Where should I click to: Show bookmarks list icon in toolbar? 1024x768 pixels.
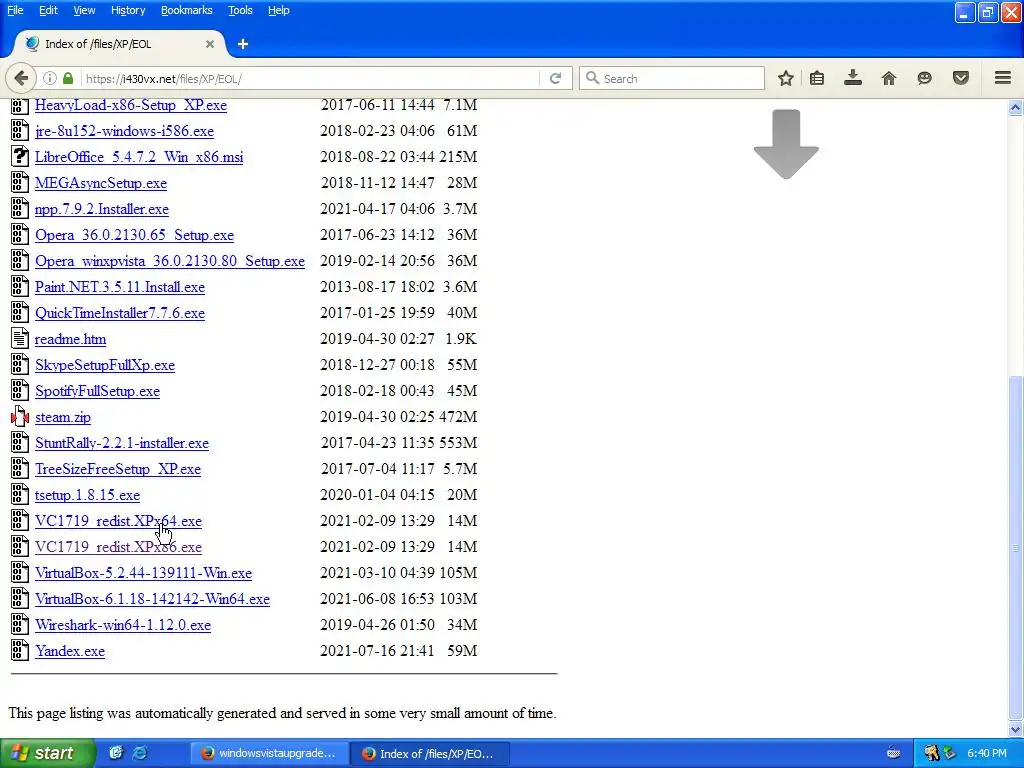(x=817, y=78)
